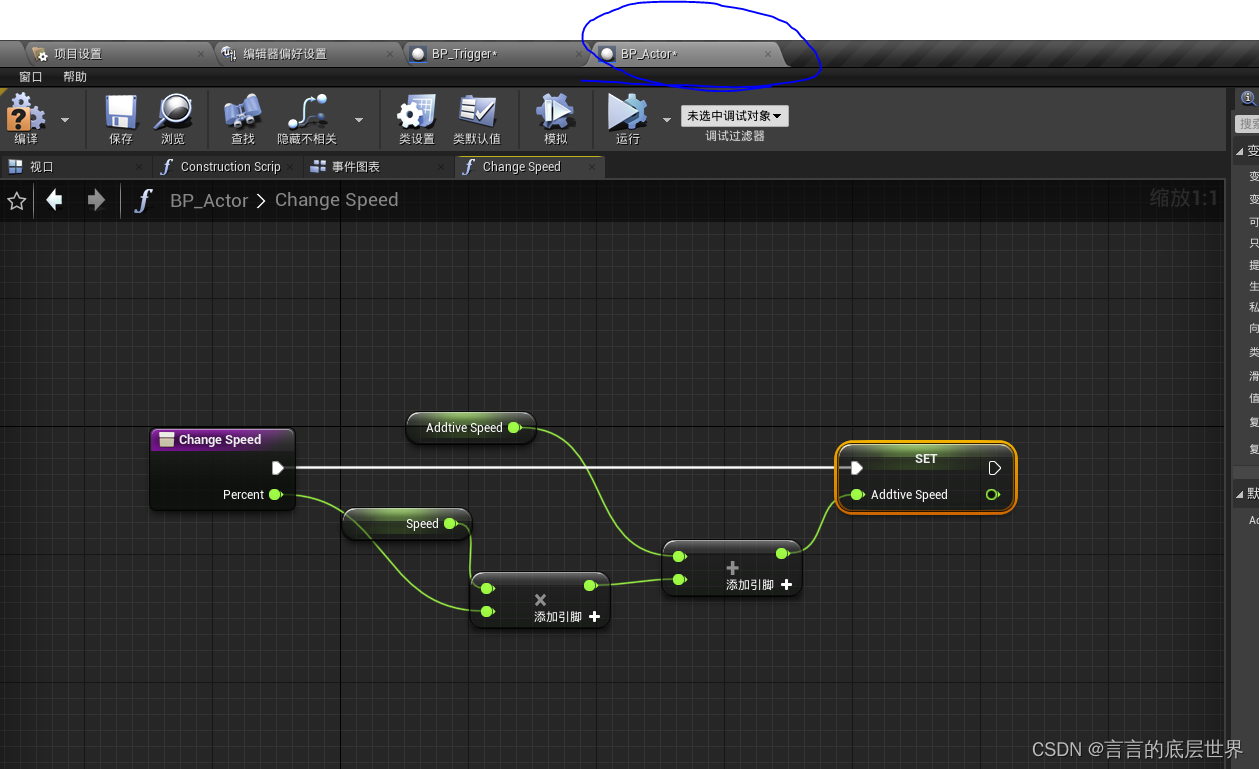
Task: Navigate back with the left arrow icon
Action: click(55, 200)
